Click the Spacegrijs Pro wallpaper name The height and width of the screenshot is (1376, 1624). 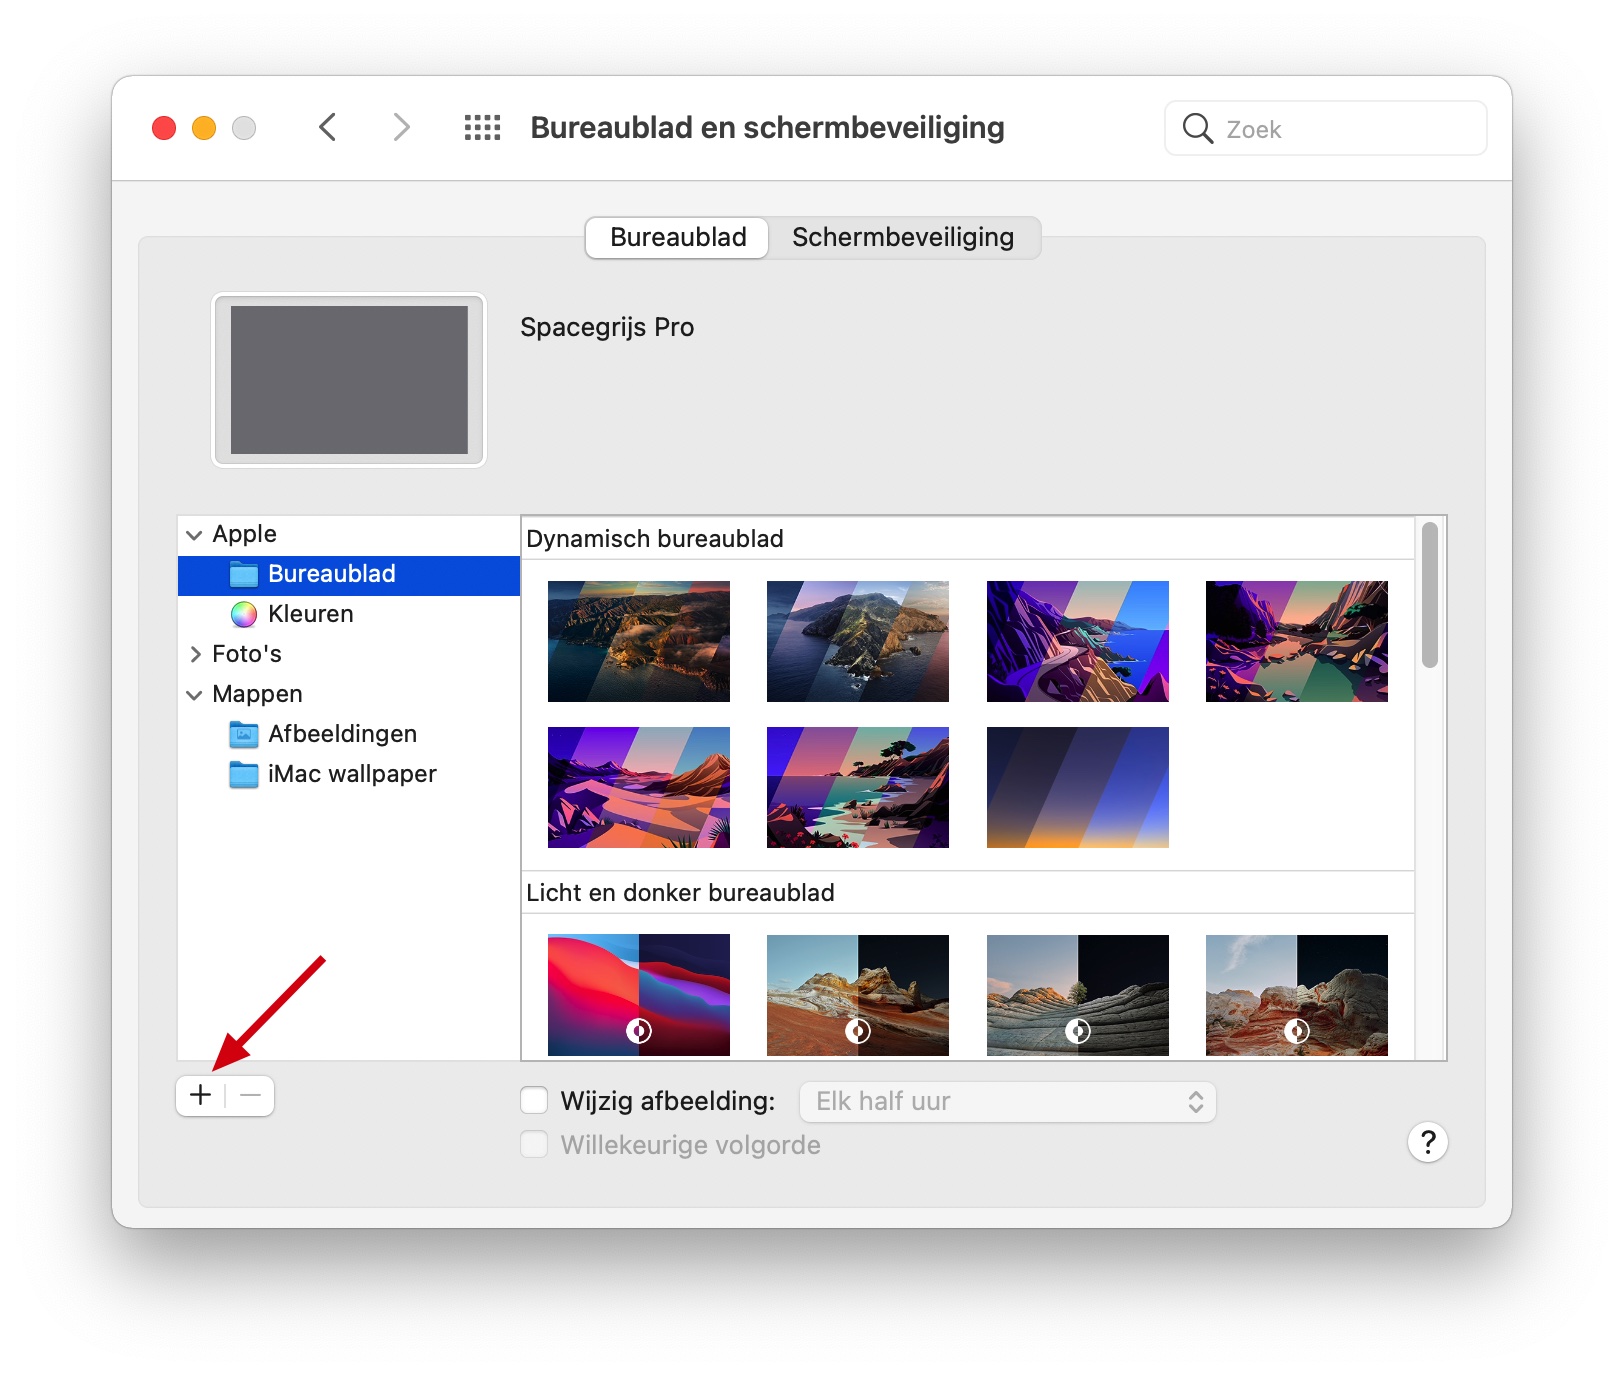[607, 328]
